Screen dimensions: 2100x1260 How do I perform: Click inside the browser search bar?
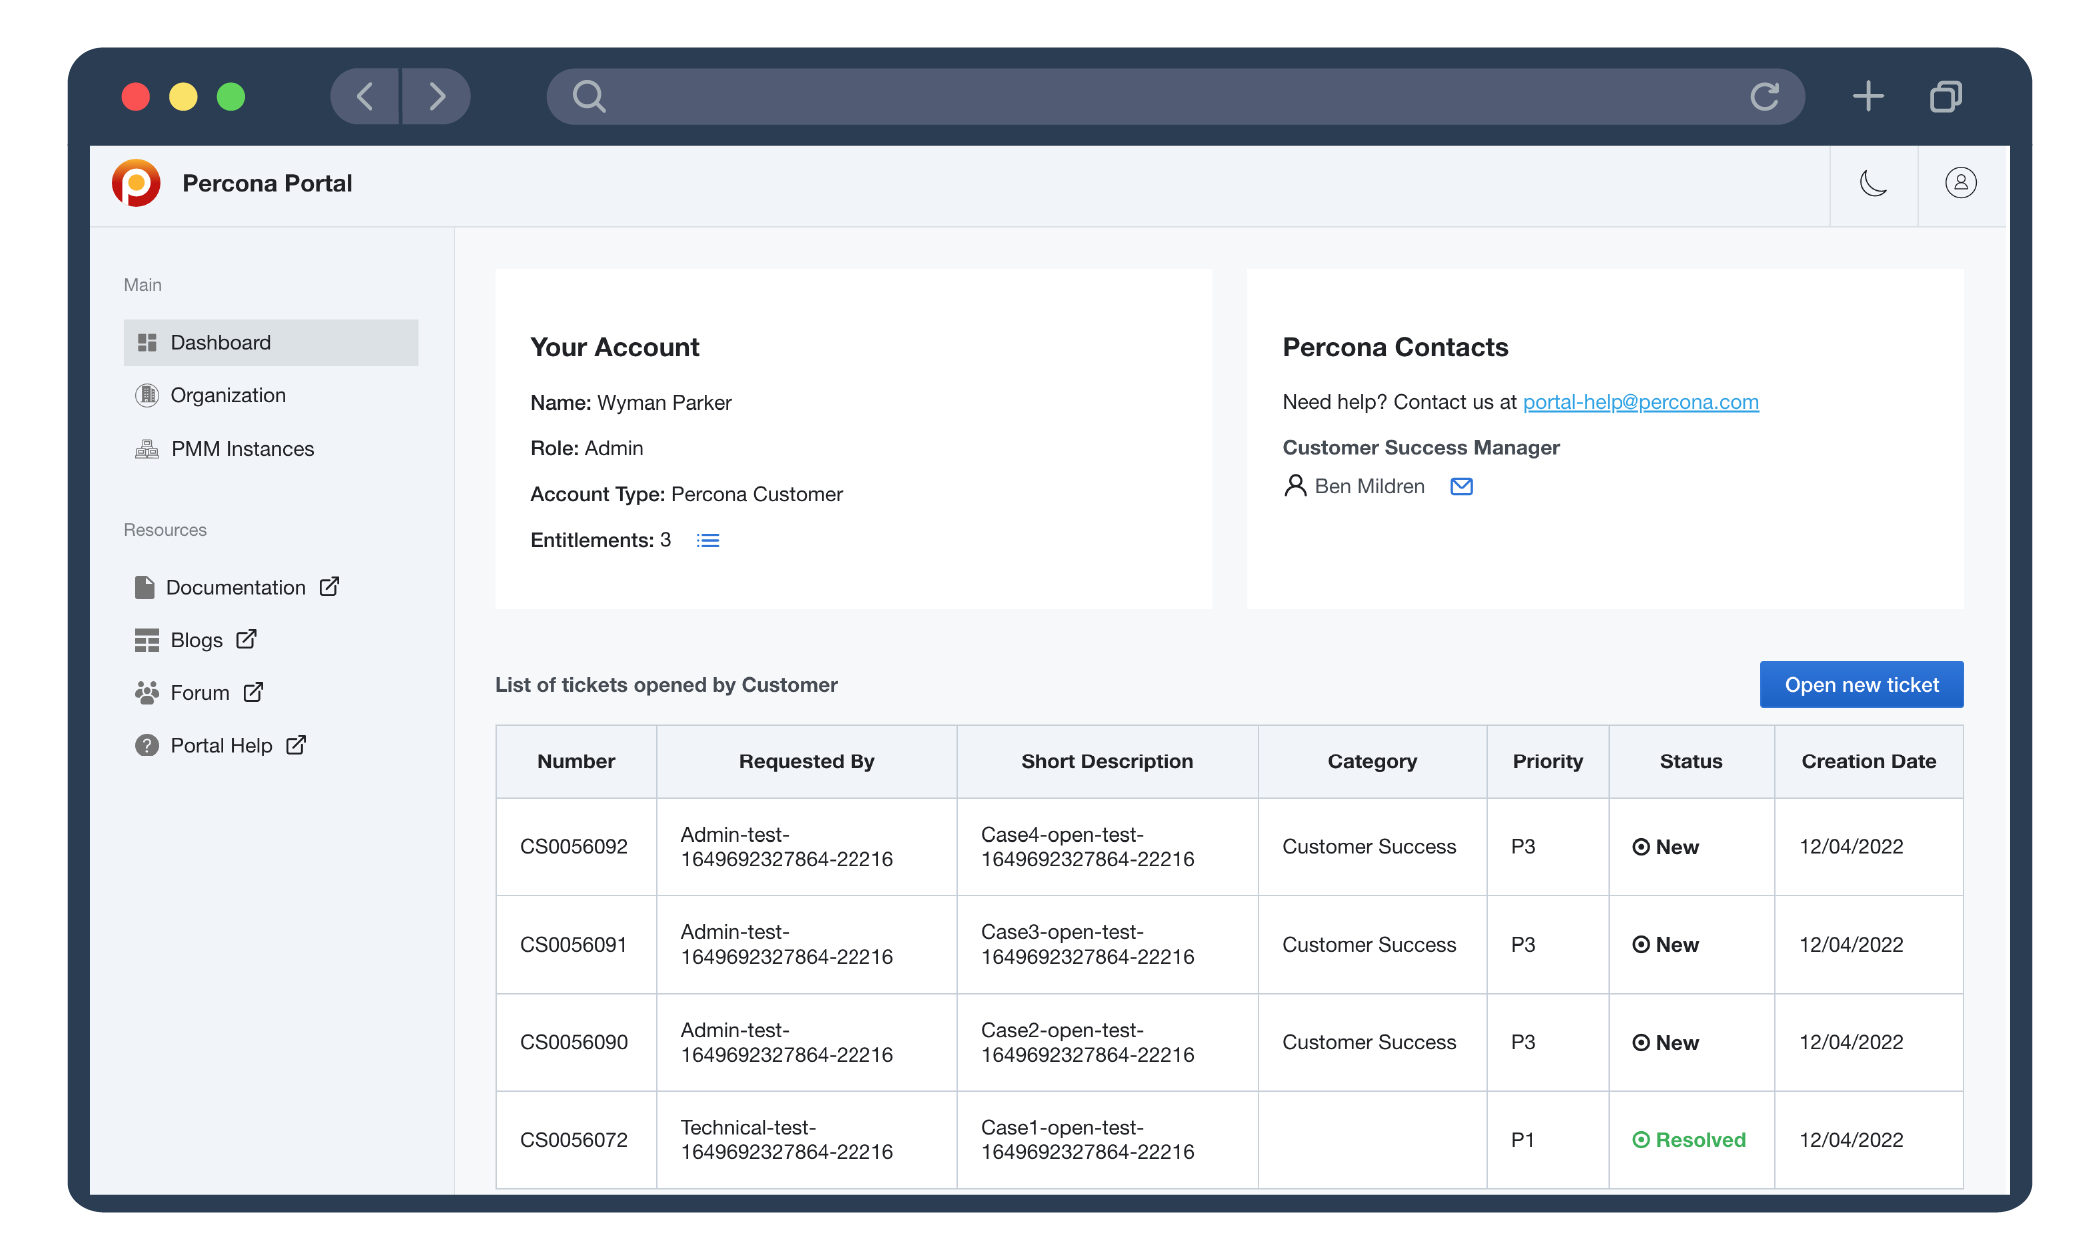pyautogui.click(x=1100, y=96)
